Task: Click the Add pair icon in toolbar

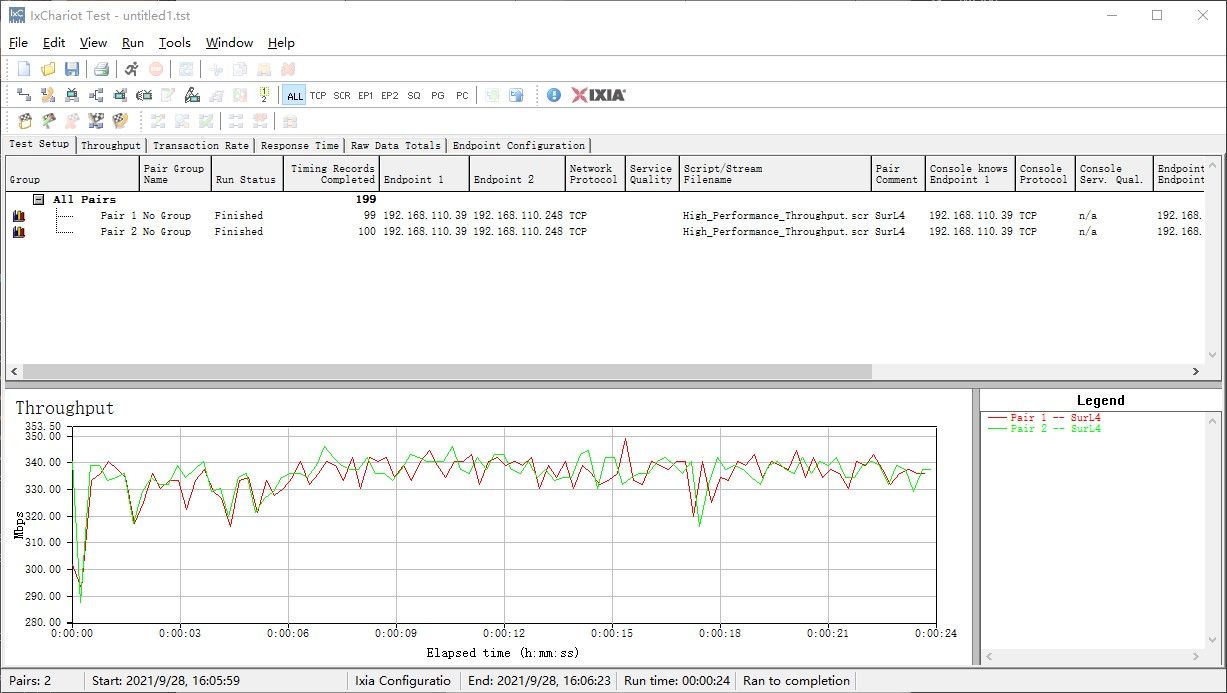Action: click(23, 95)
